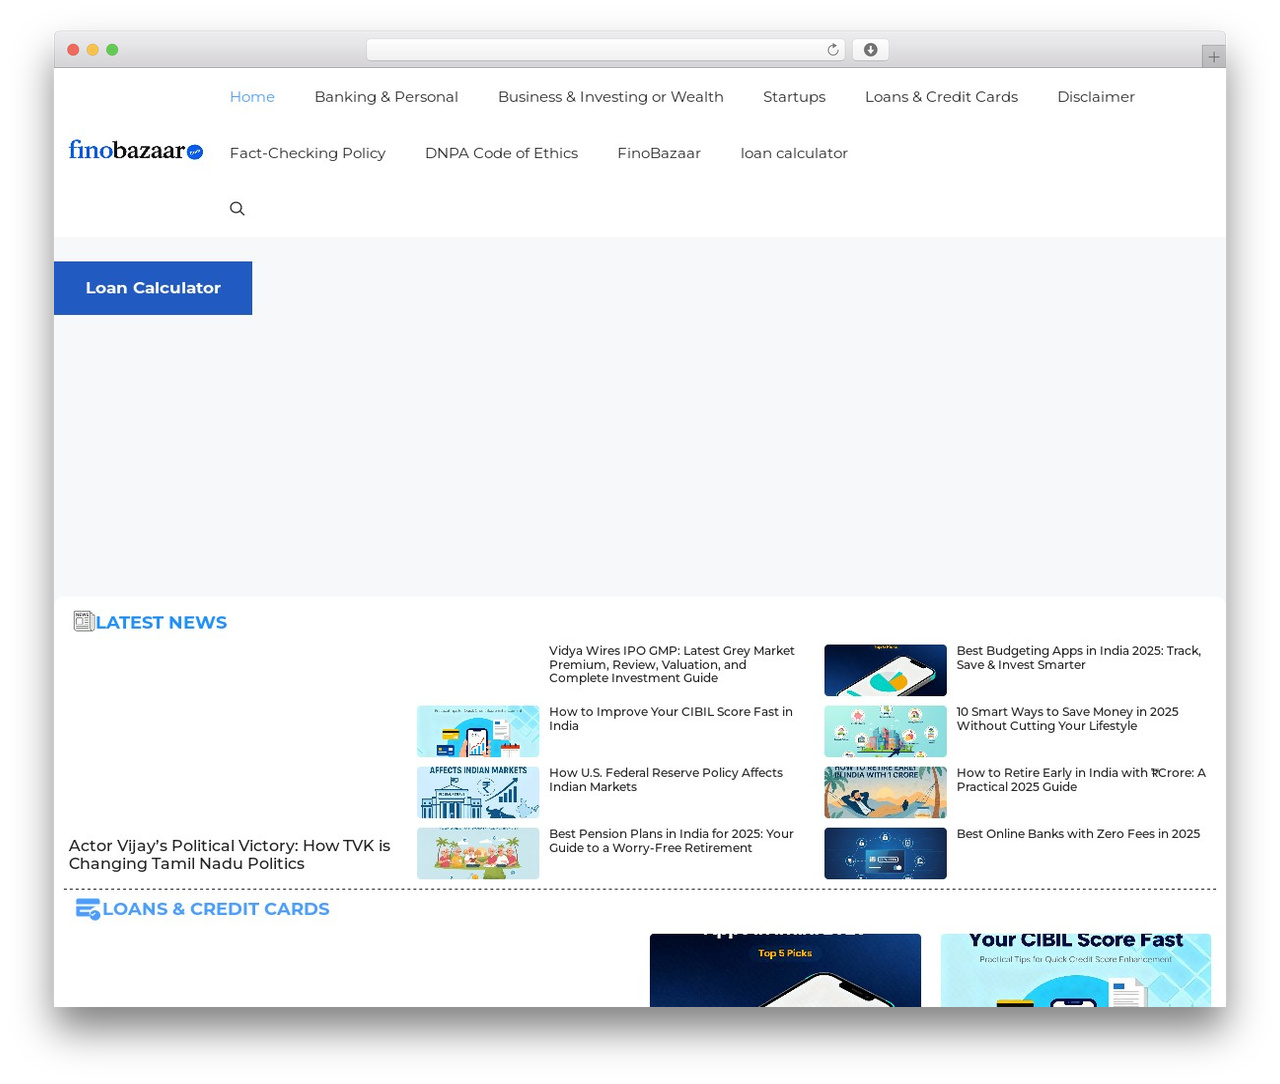The image size is (1280, 1084).
Task: Open the loan calculator menu link
Action: pyautogui.click(x=794, y=153)
